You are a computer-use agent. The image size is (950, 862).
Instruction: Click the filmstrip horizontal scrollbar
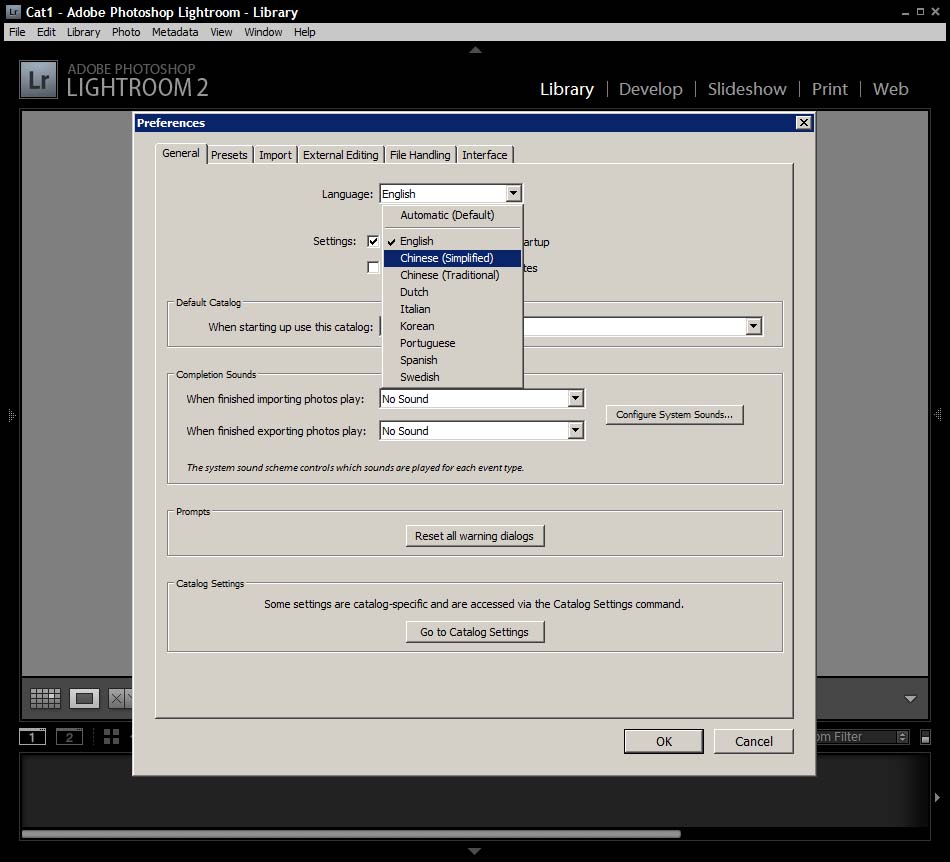350,833
